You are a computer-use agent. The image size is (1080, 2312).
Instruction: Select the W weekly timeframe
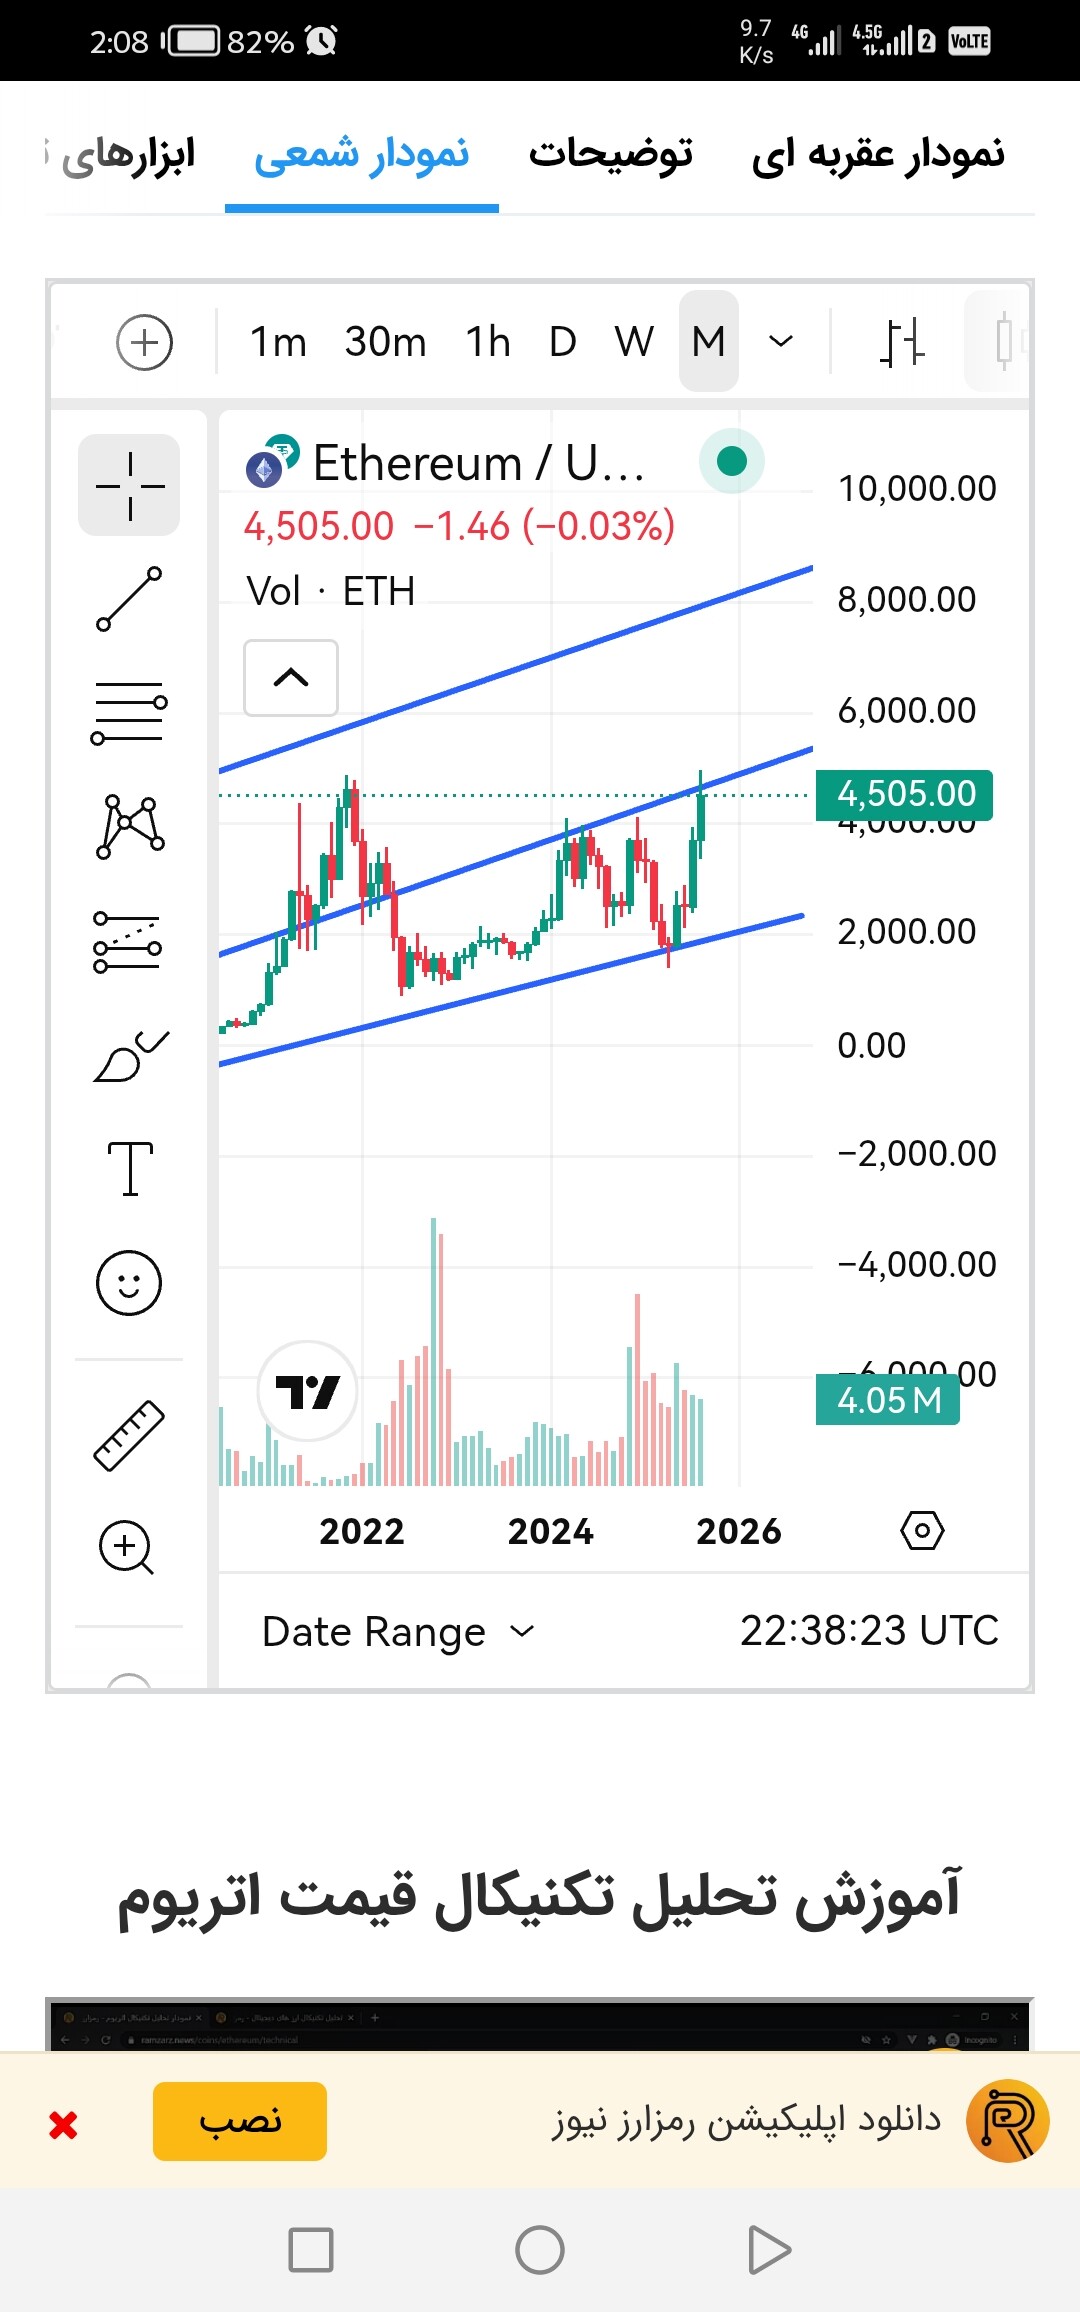pyautogui.click(x=635, y=342)
